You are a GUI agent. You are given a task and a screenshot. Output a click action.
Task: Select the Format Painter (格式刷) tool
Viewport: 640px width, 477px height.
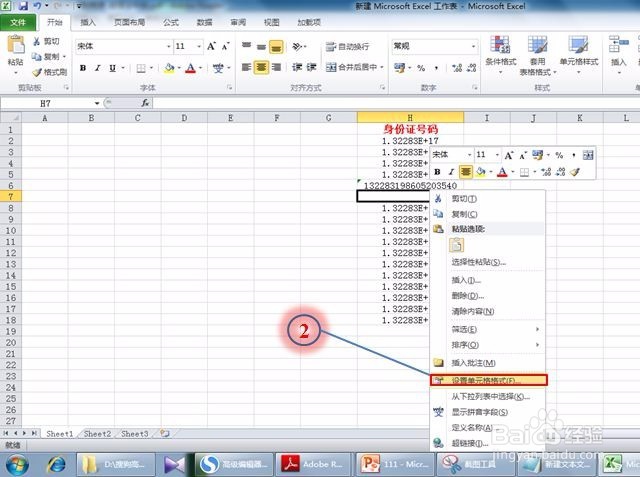pyautogui.click(x=49, y=72)
